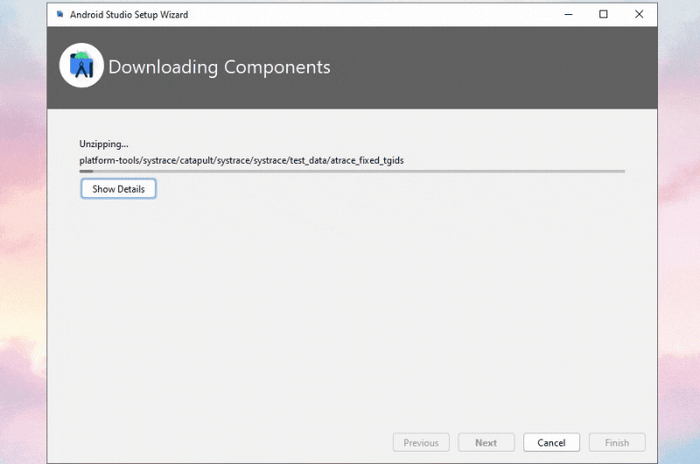The width and height of the screenshot is (700, 464).
Task: Click the Downloading Components heading
Action: (219, 67)
